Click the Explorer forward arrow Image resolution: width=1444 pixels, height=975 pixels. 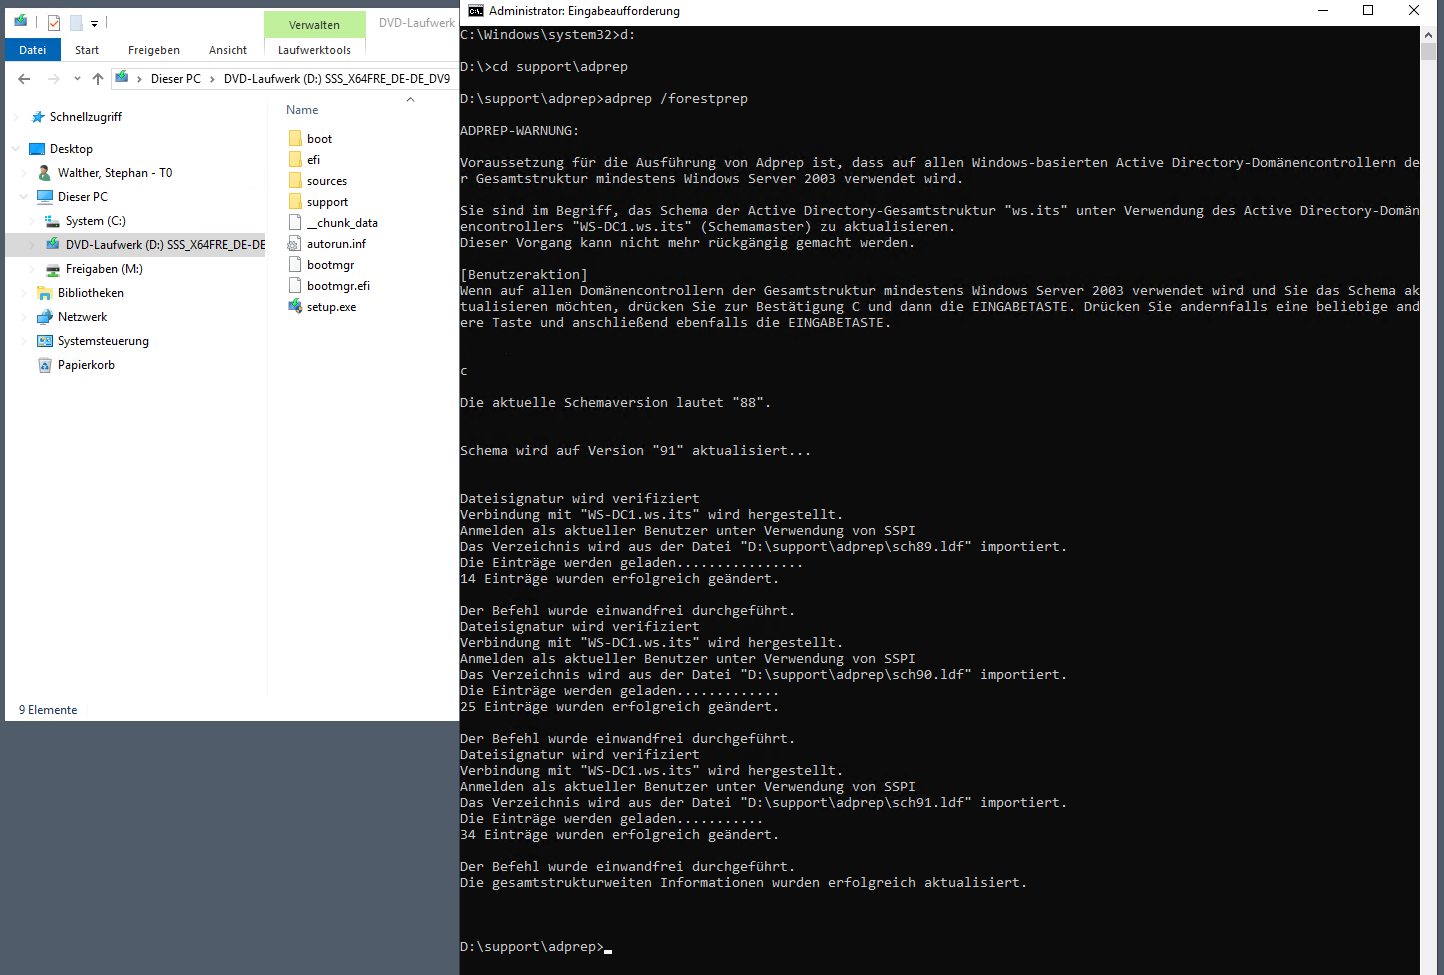click(53, 78)
